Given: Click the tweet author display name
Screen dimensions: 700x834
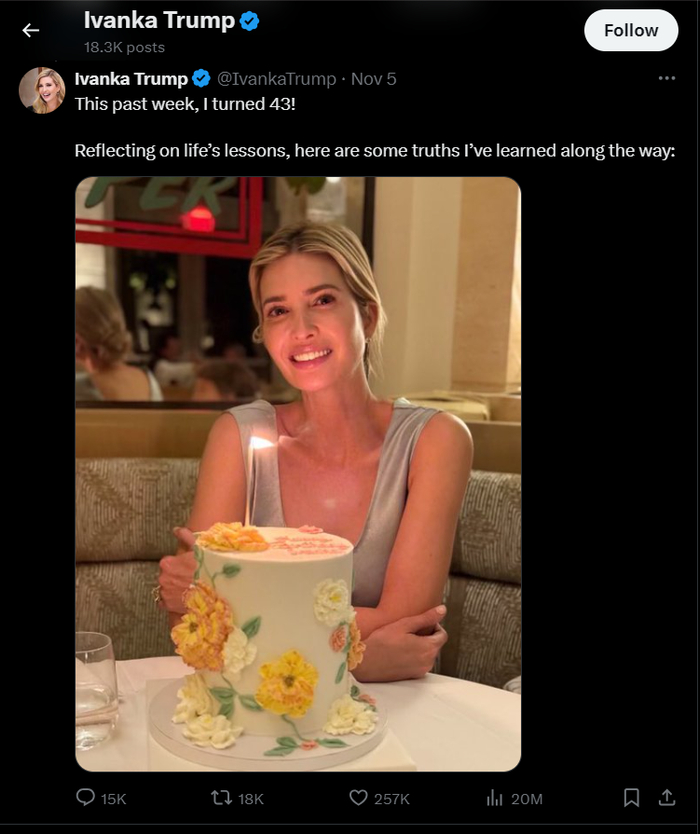Looking at the screenshot, I should 131,79.
